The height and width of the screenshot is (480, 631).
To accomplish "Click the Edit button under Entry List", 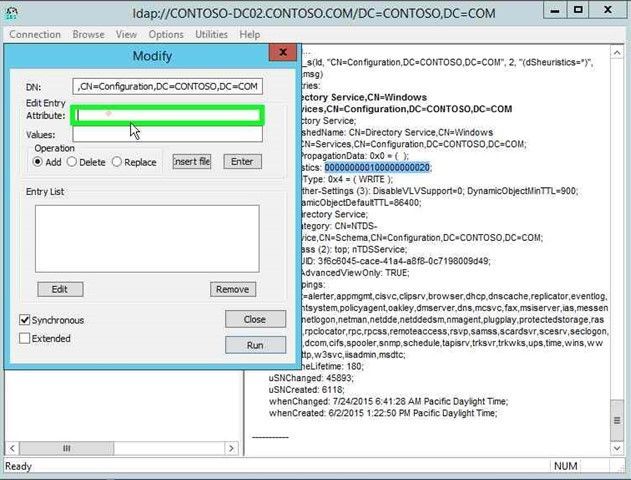I will [x=60, y=289].
